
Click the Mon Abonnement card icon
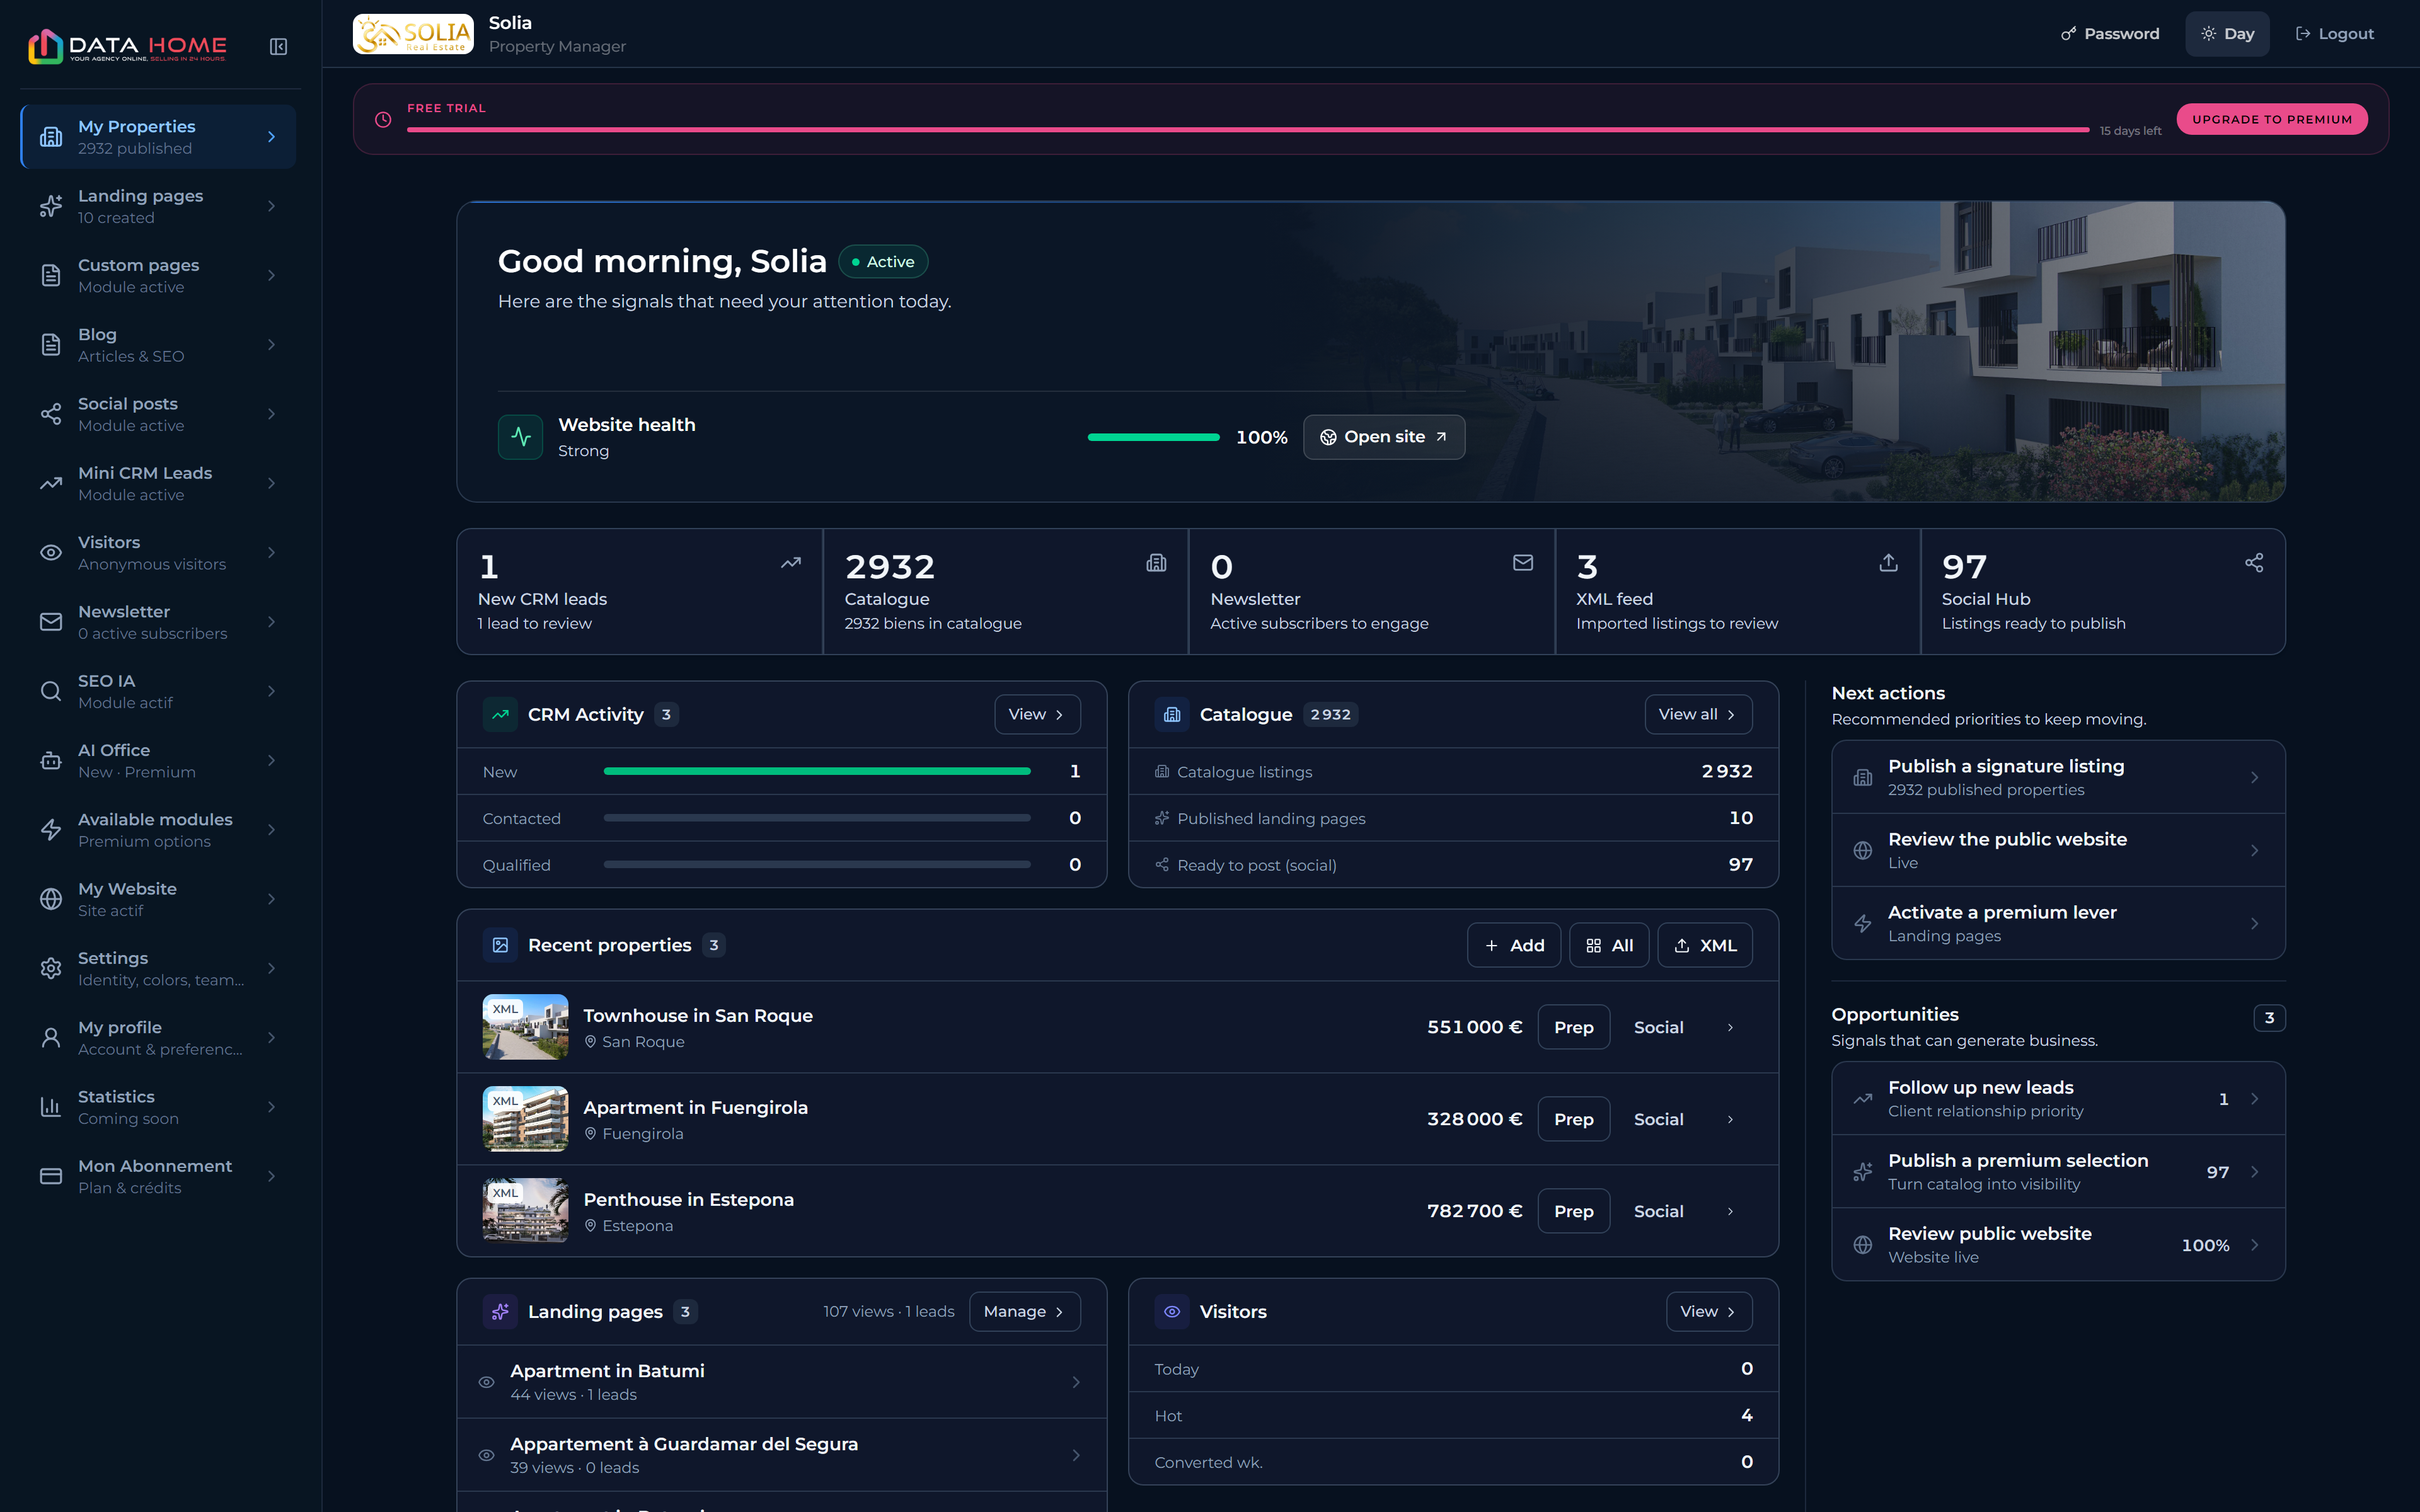click(x=51, y=1176)
